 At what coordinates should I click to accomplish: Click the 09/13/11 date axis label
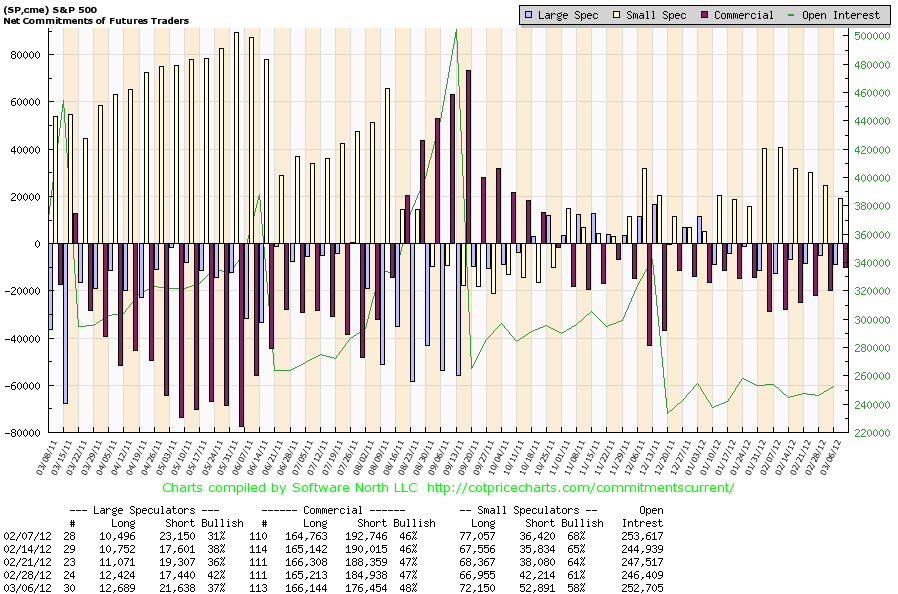454,457
